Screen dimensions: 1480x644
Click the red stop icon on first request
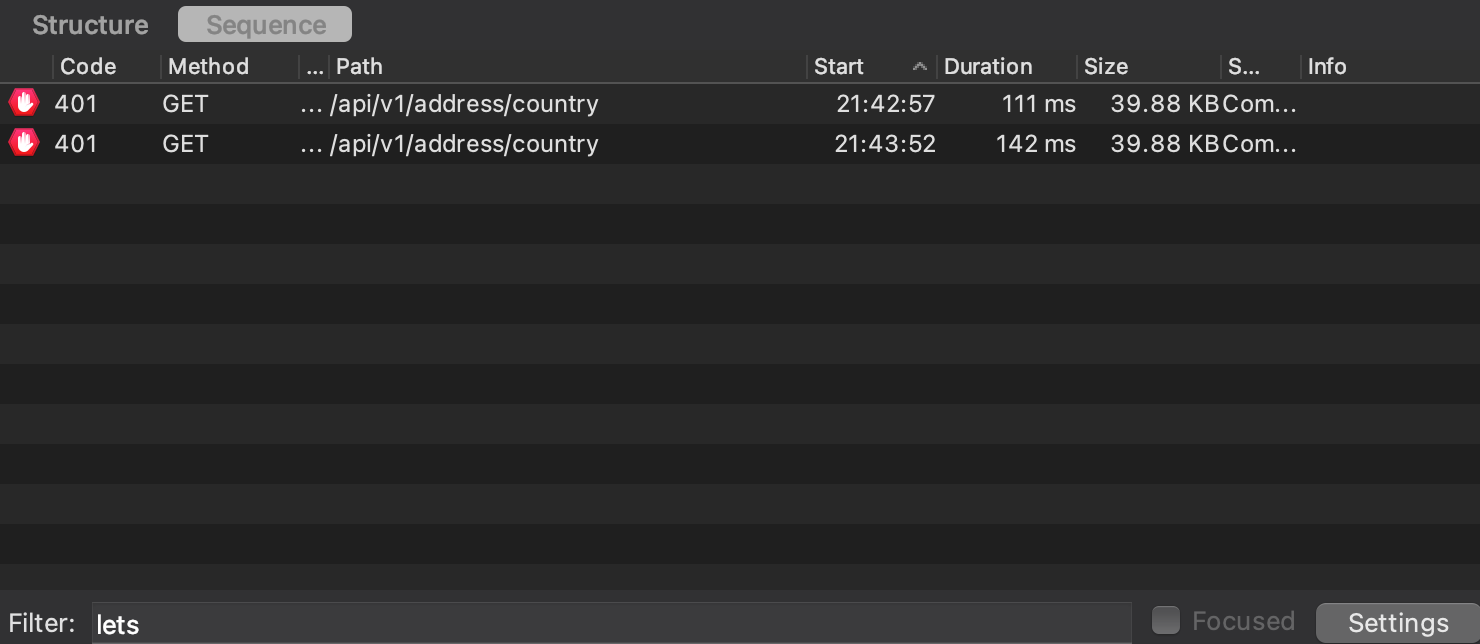click(x=23, y=103)
